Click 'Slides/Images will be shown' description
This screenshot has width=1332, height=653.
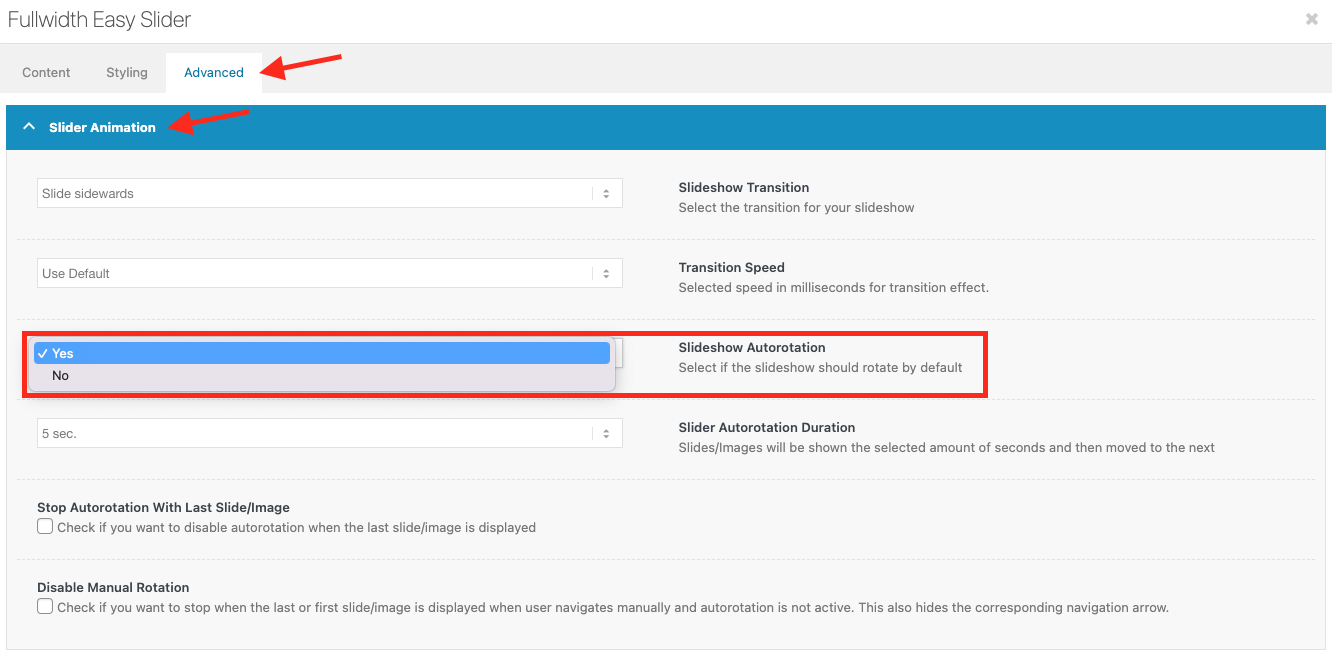[x=947, y=447]
